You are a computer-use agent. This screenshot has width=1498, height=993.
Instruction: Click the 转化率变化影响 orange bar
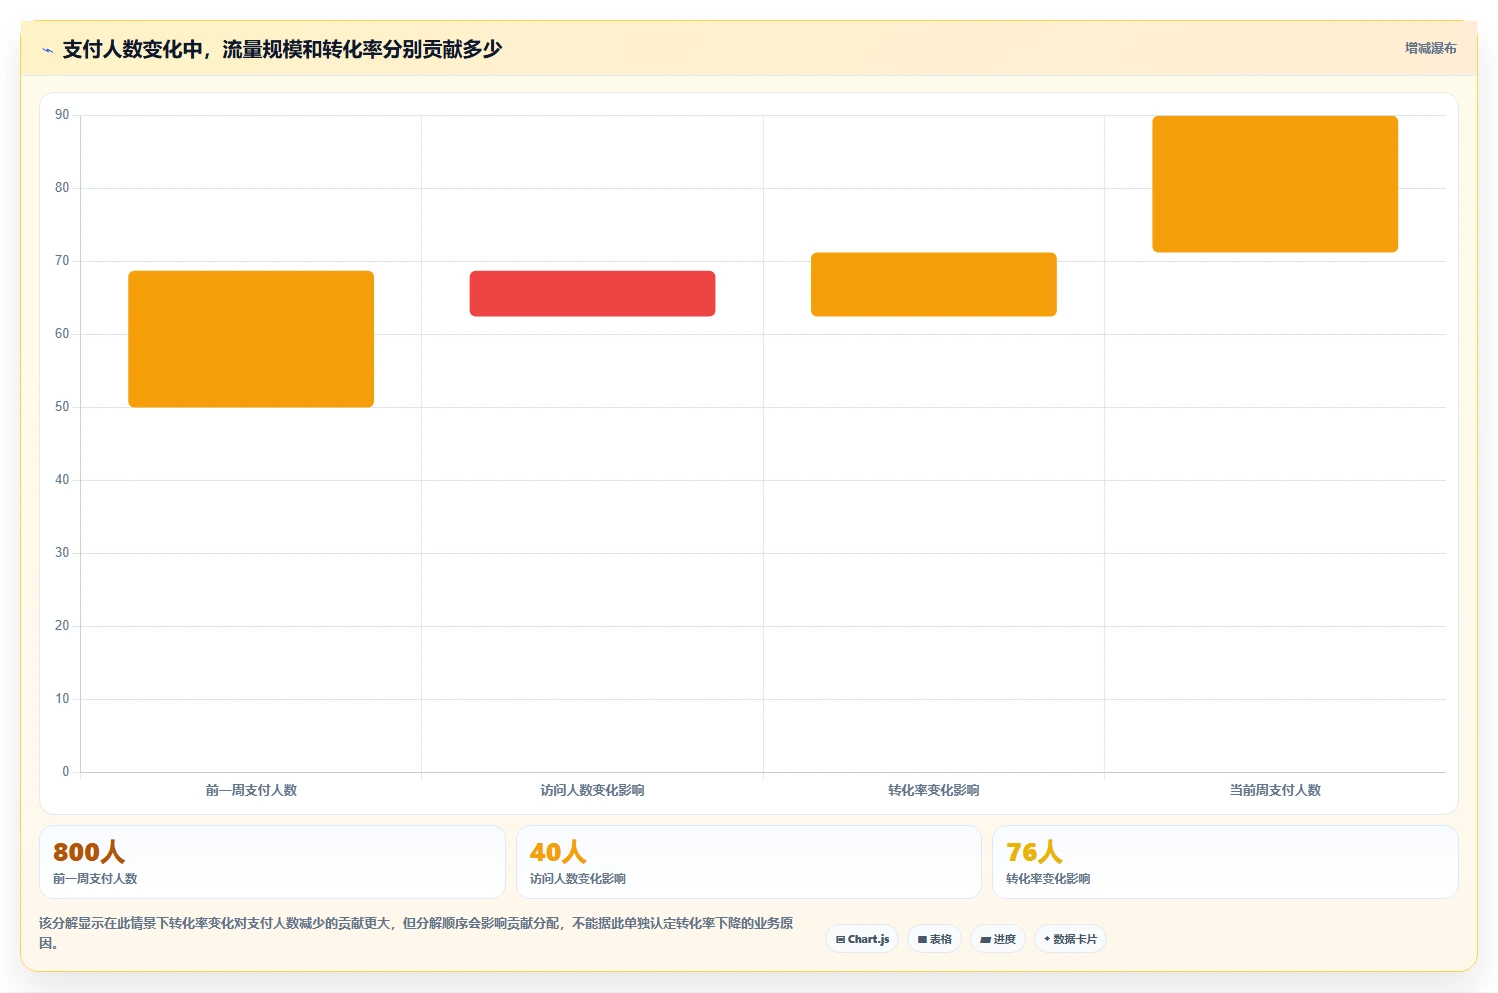point(934,285)
